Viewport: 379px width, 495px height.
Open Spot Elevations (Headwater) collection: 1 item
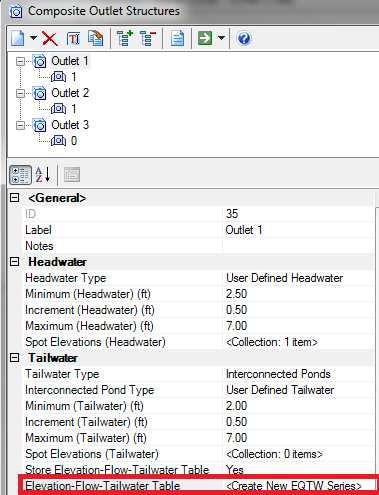(298, 342)
